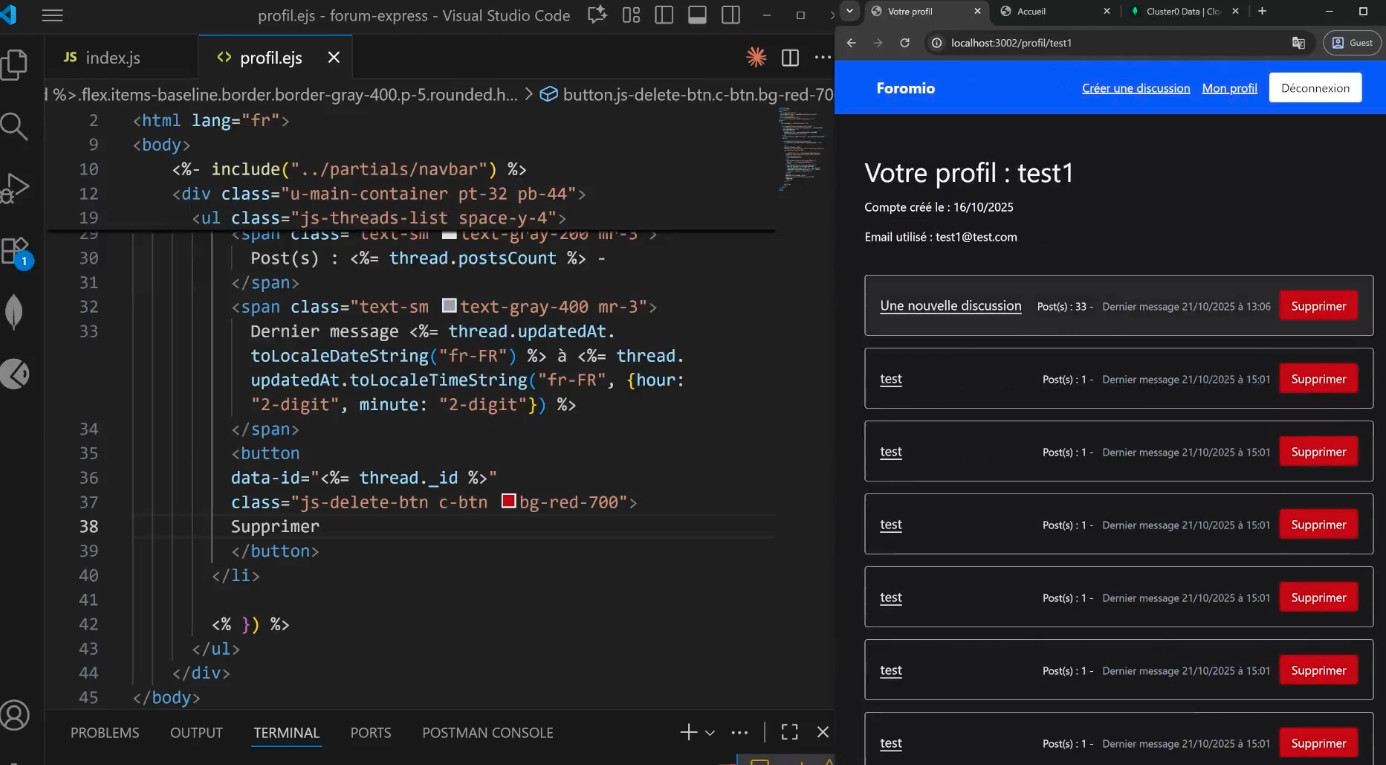Viewport: 1386px width, 765px height.
Task: Toggle the bottom panel layout button
Action: click(697, 15)
